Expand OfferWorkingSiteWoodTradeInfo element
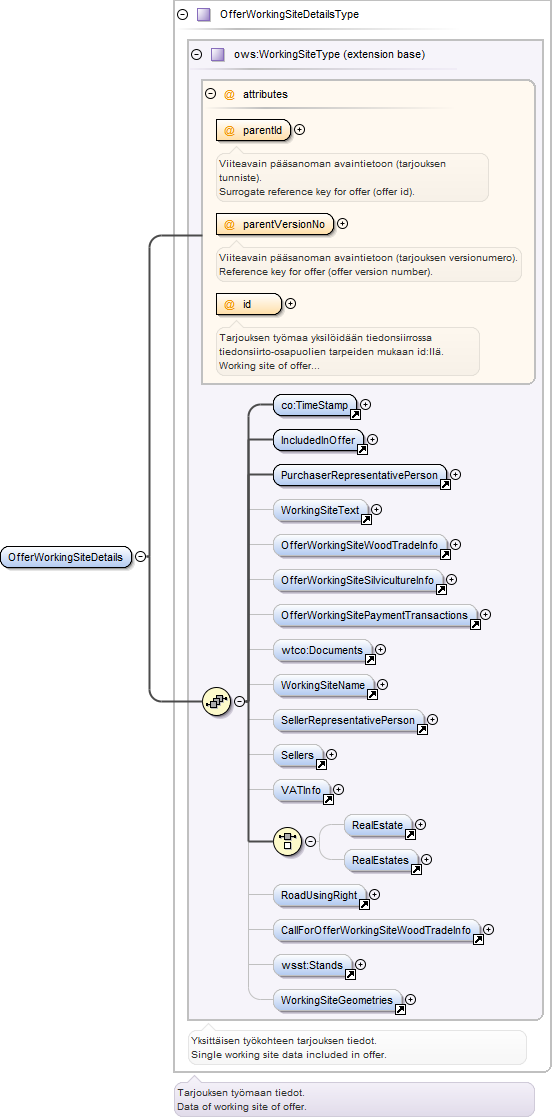This screenshot has width=553, height=1120. (455, 545)
